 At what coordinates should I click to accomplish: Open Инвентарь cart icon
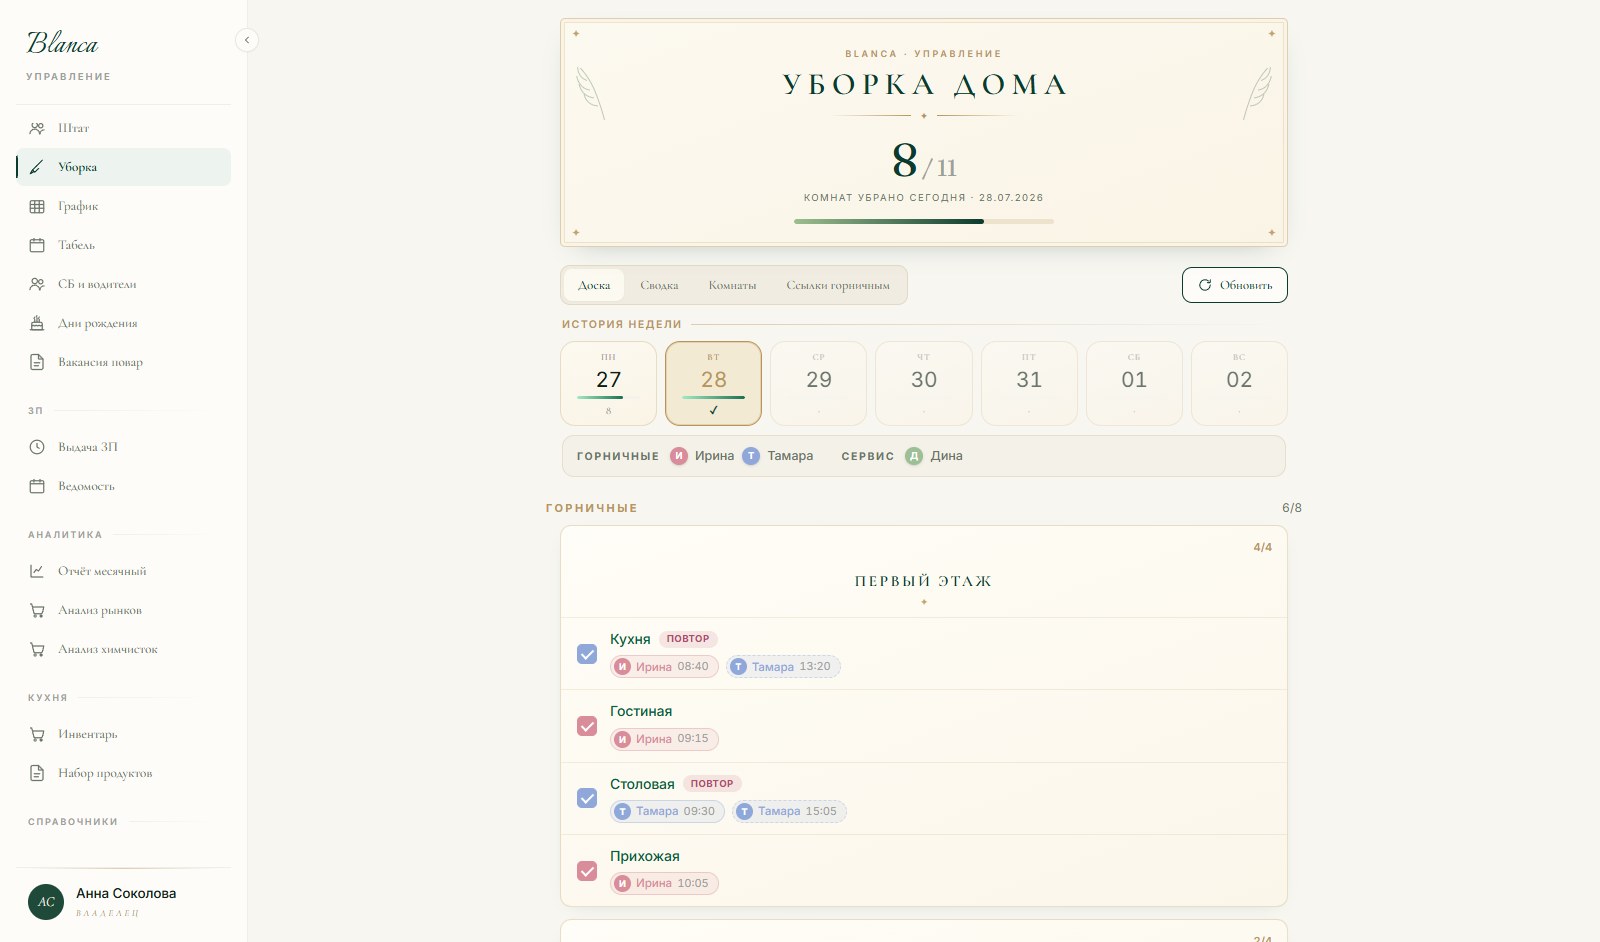tap(37, 734)
